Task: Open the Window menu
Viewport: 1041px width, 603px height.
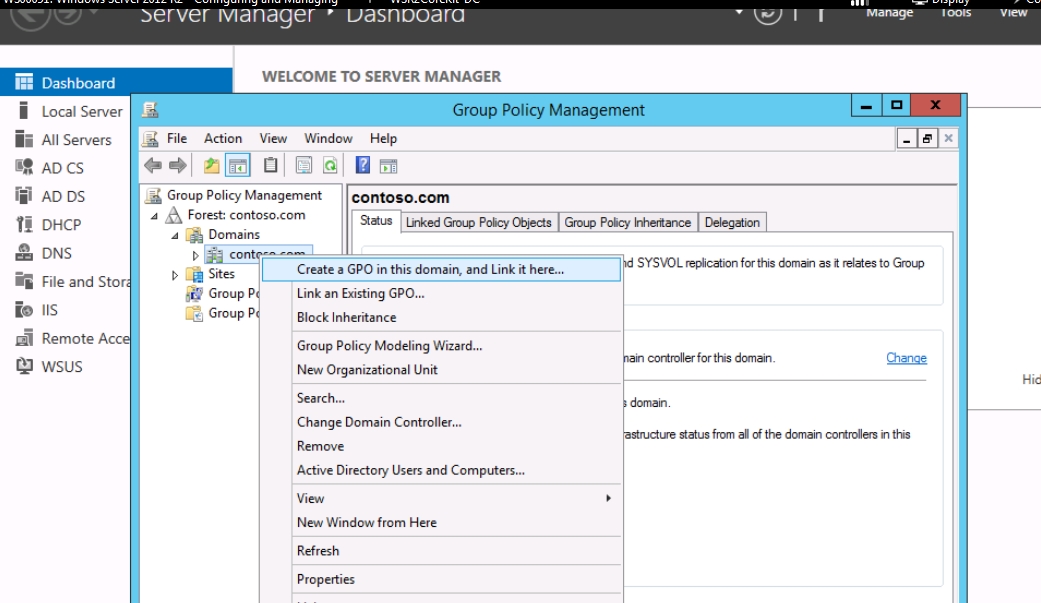Action: [x=328, y=138]
